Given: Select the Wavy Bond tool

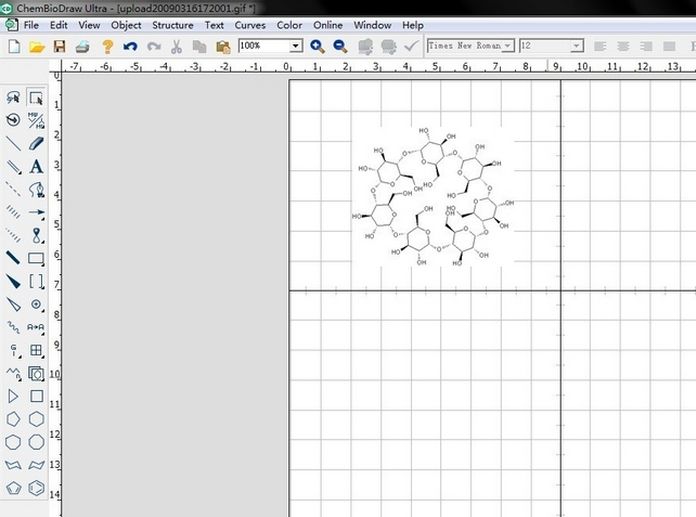Looking at the screenshot, I should pos(13,328).
